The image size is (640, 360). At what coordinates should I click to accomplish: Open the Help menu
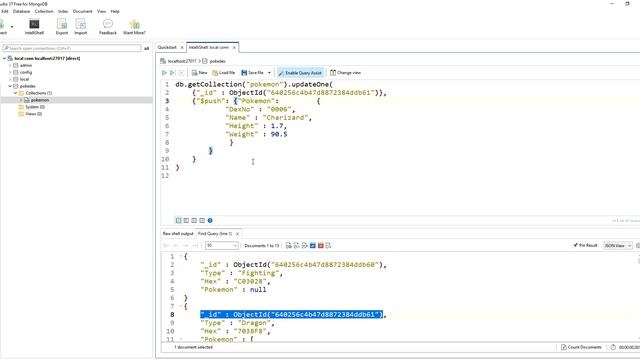[115, 11]
